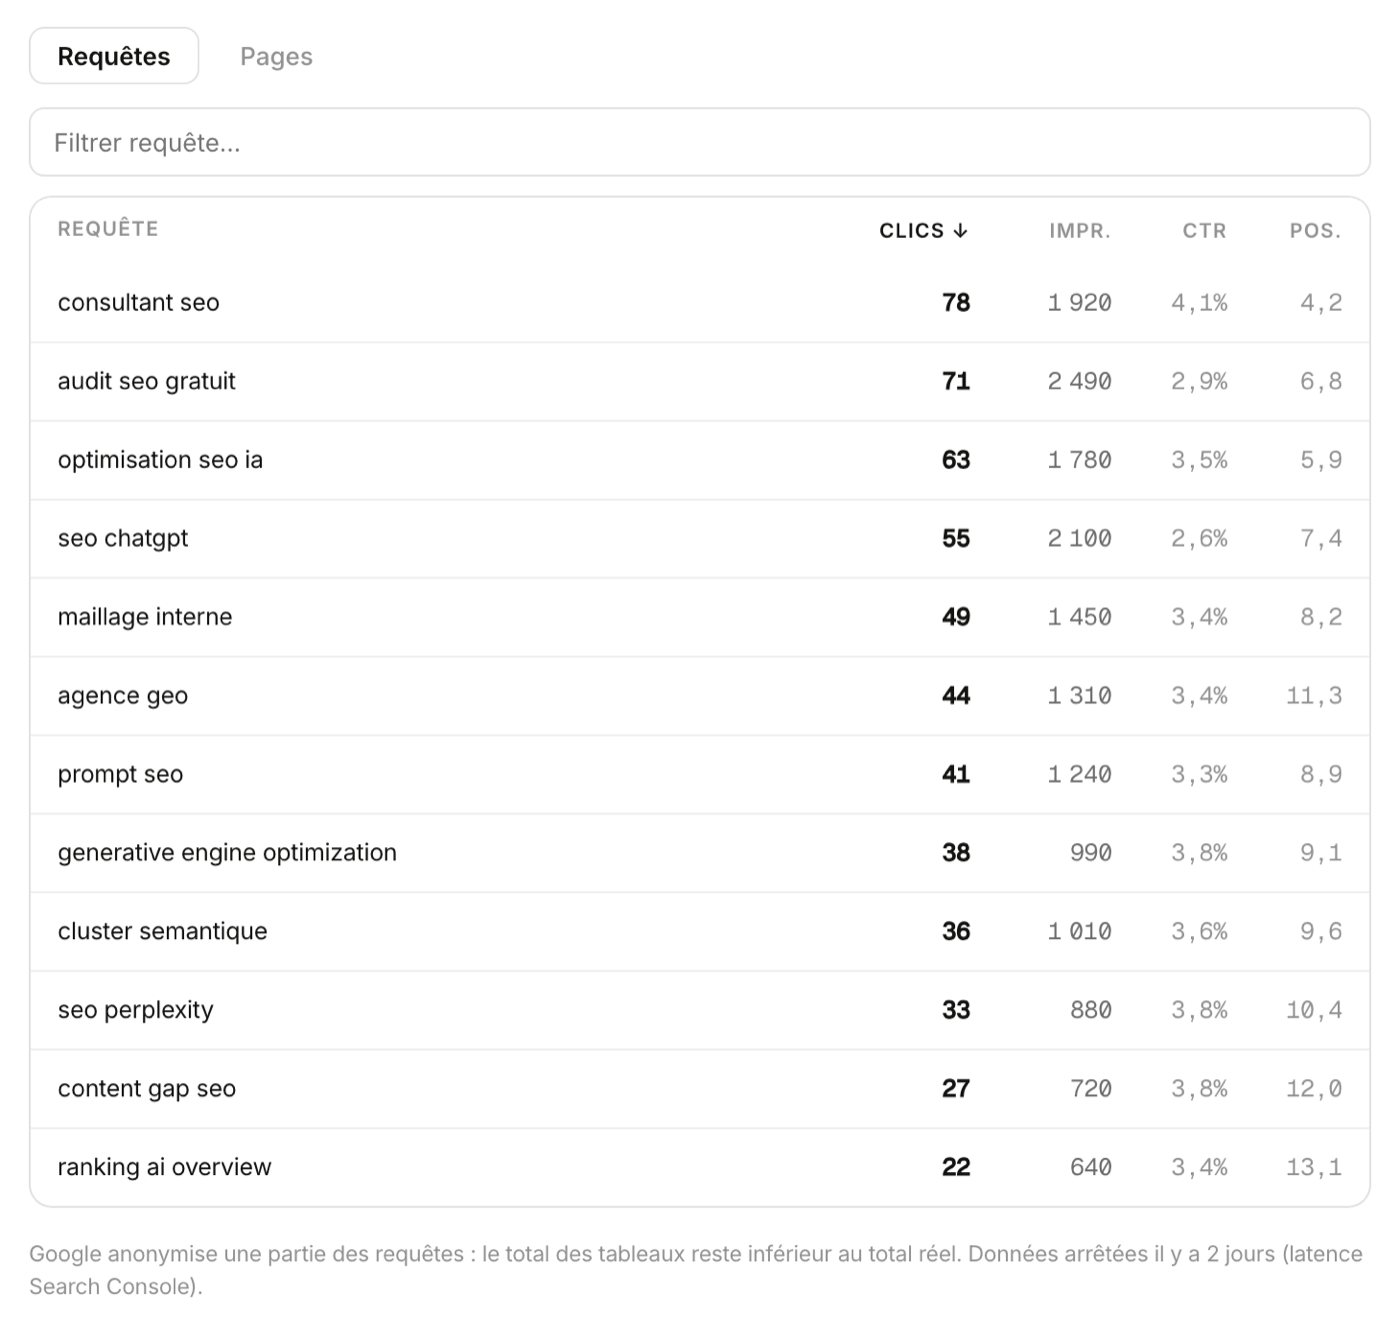Viewport: 1400px width, 1342px height.
Task: Click the 1 310 impressions cell
Action: coord(1080,696)
